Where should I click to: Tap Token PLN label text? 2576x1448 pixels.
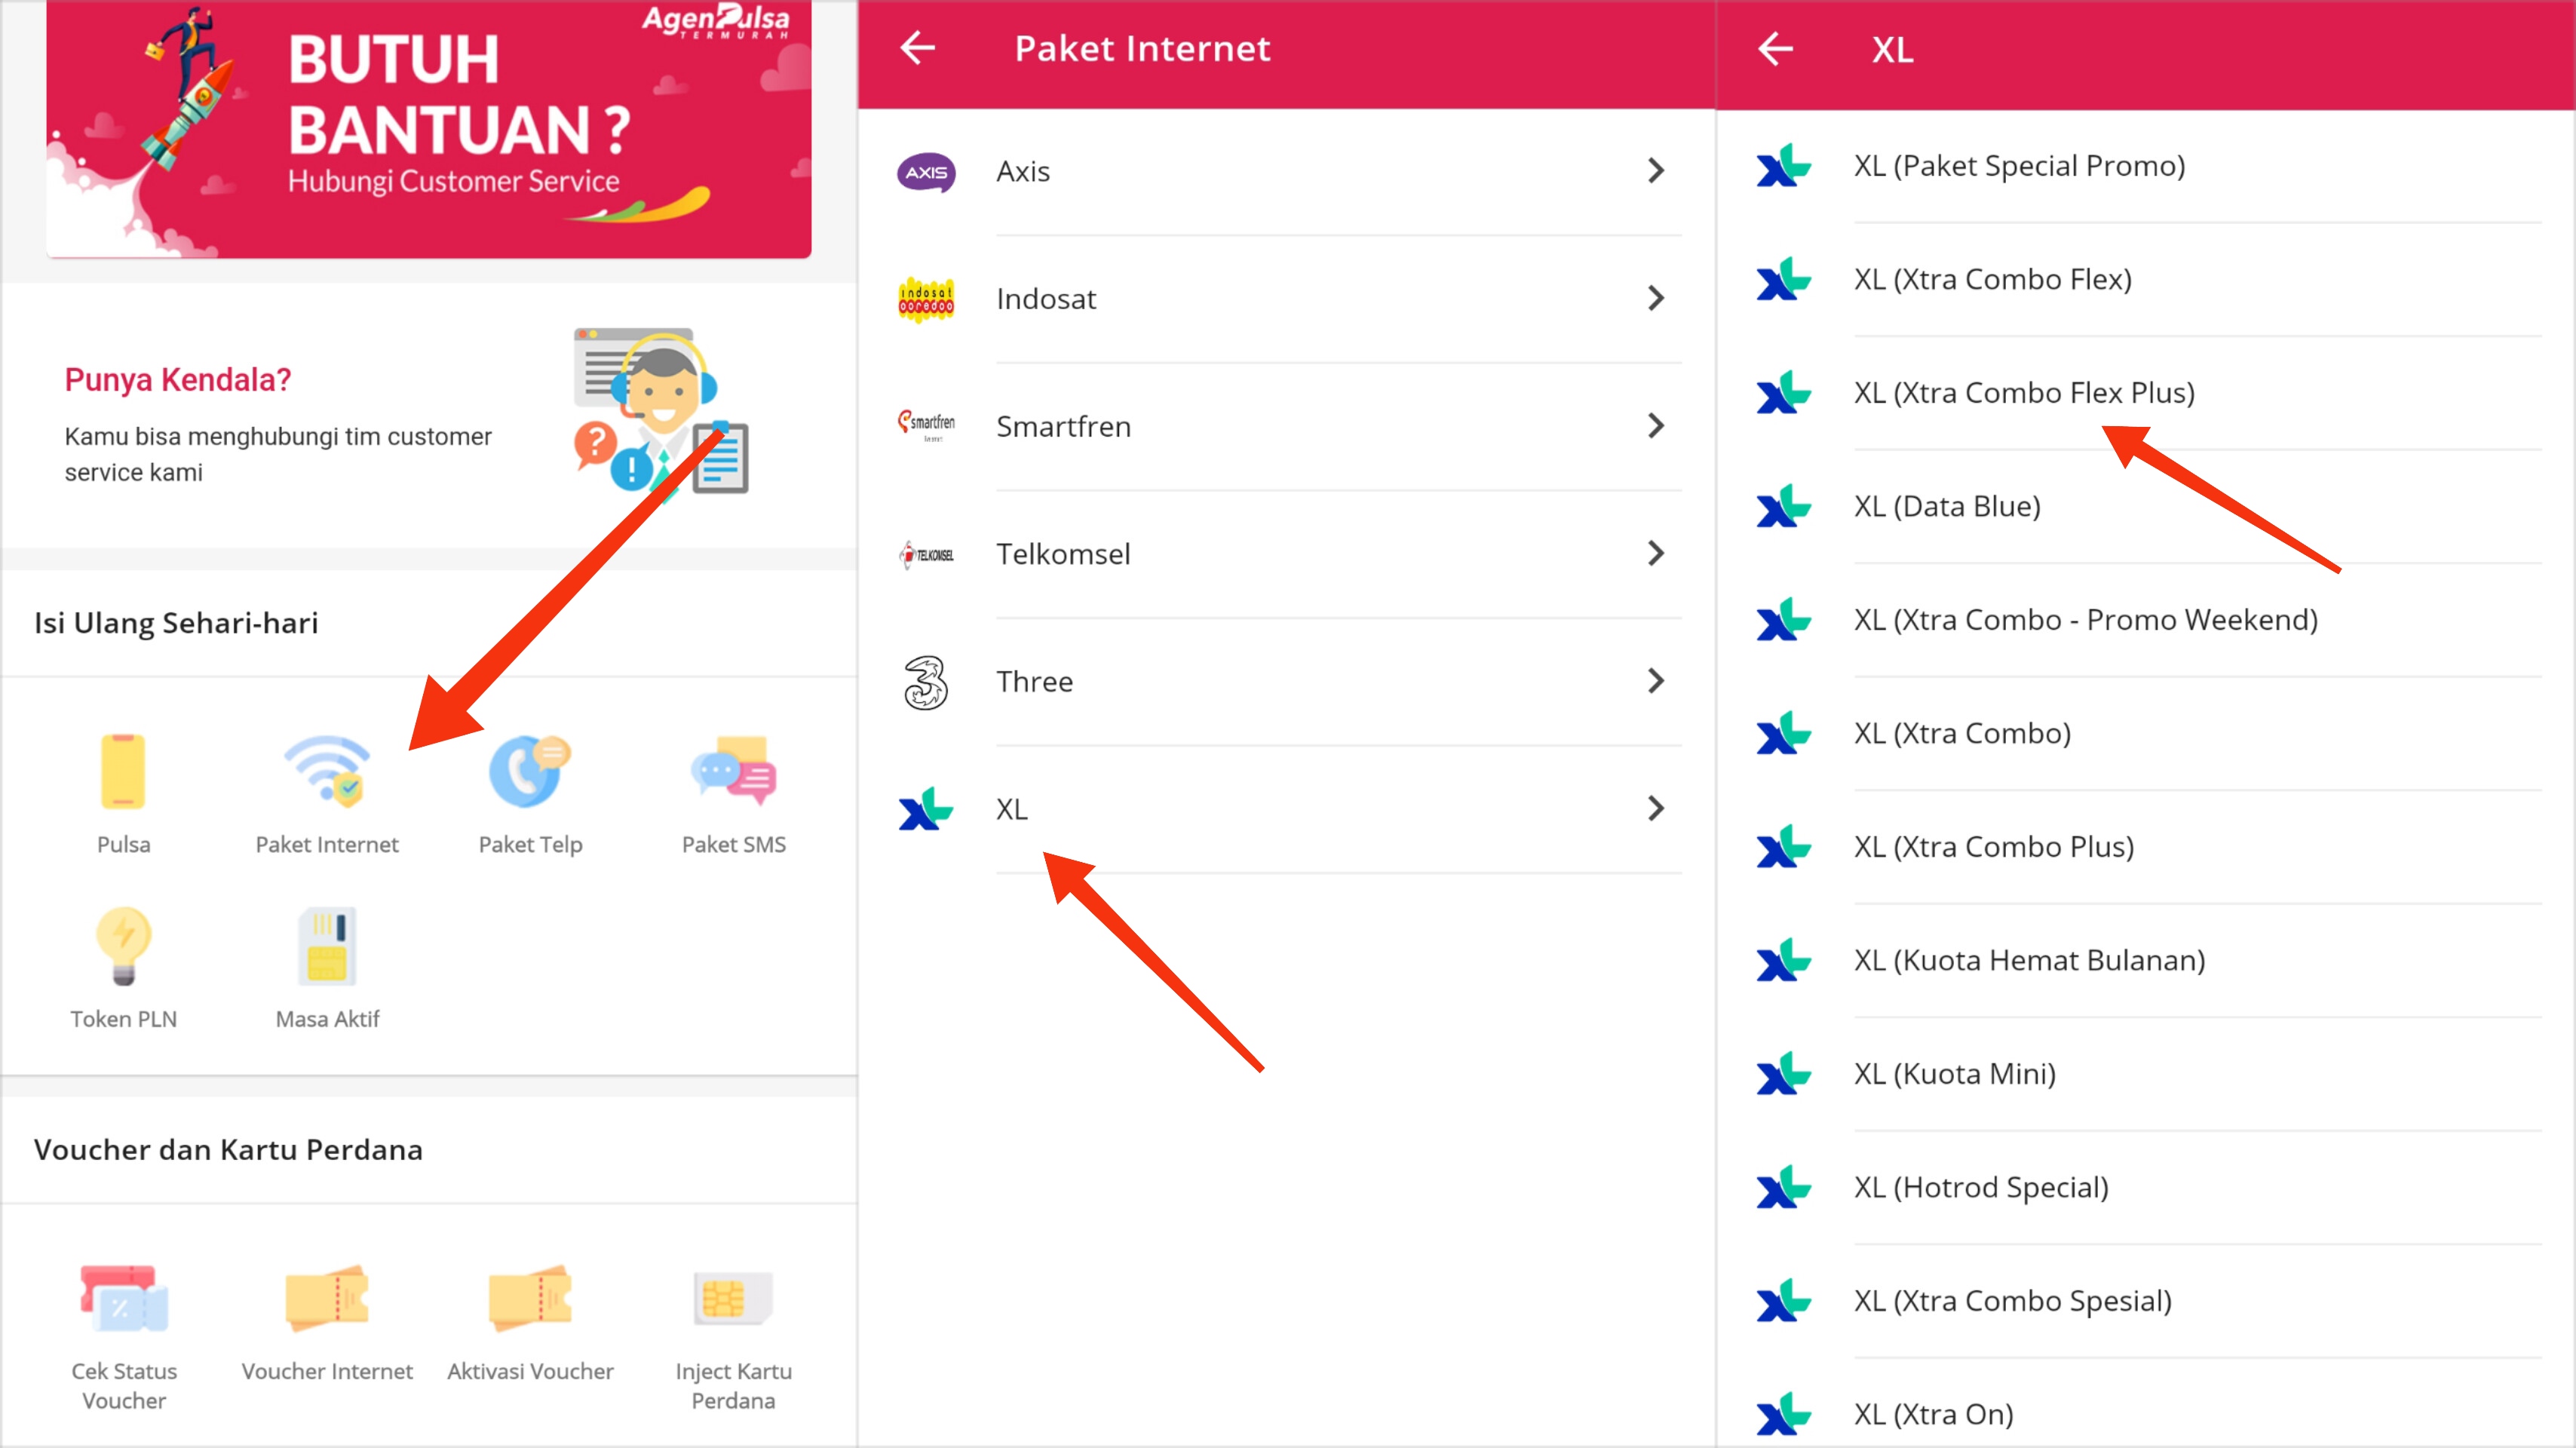click(123, 1020)
